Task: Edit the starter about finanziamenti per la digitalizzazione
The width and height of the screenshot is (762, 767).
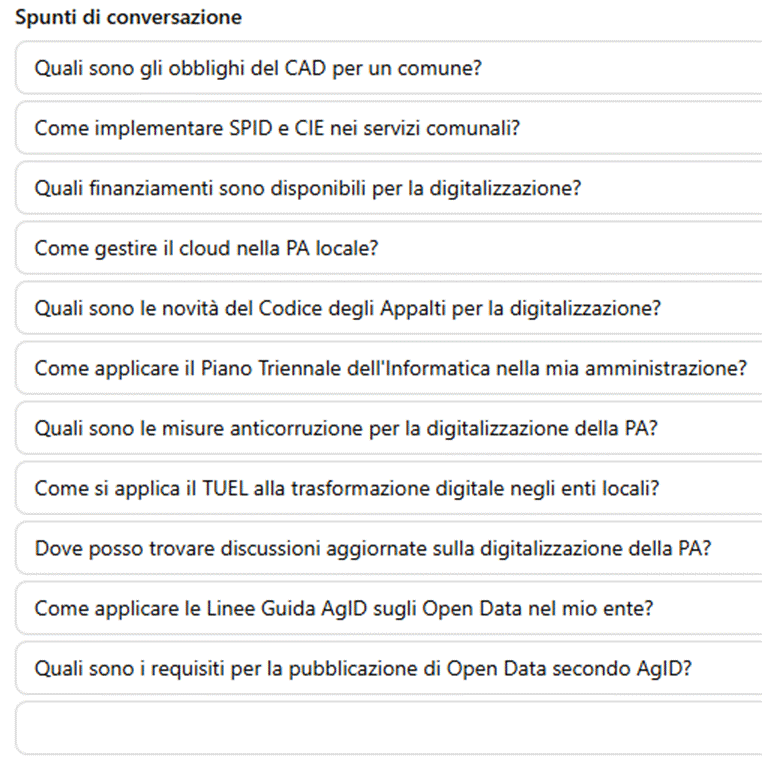Action: (x=389, y=188)
